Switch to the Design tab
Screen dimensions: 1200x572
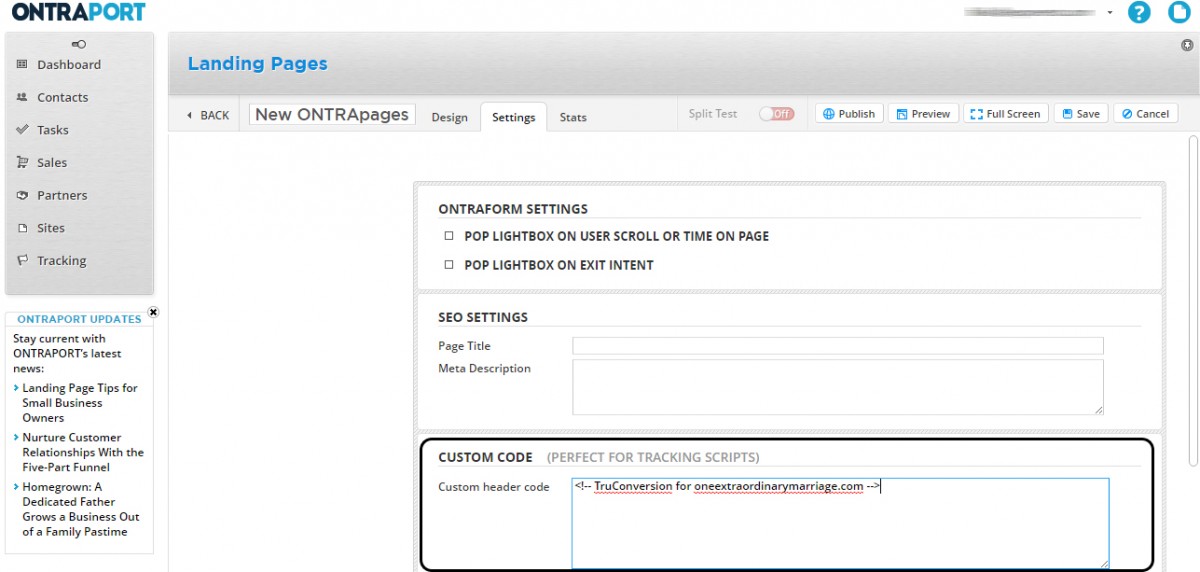pos(449,117)
